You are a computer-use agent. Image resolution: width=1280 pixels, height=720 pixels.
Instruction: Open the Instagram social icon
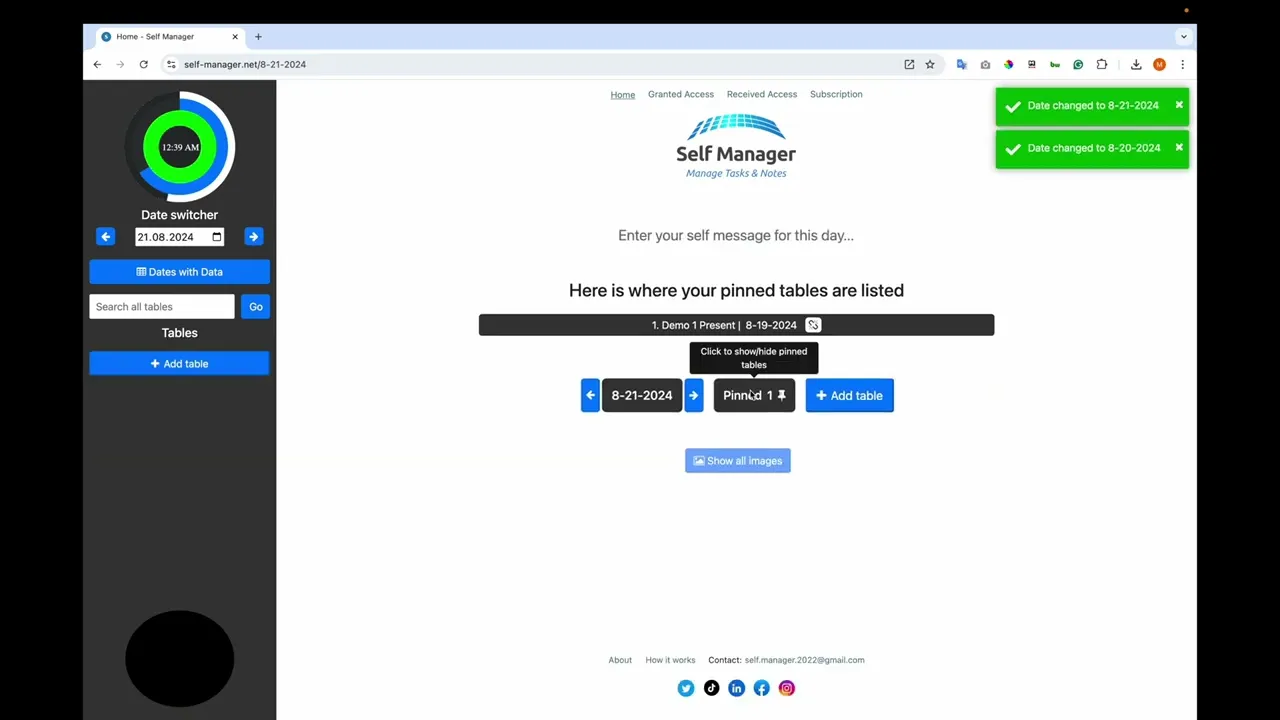pyautogui.click(x=787, y=688)
